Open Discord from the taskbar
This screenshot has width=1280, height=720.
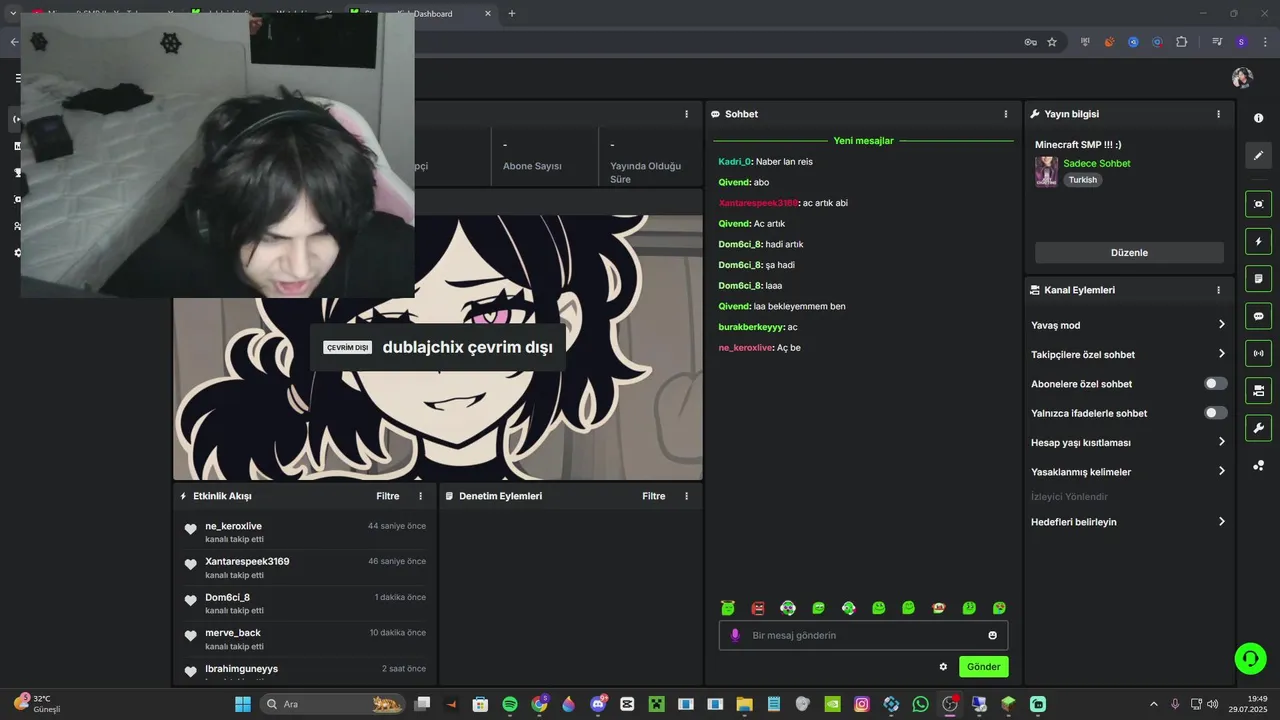[598, 704]
